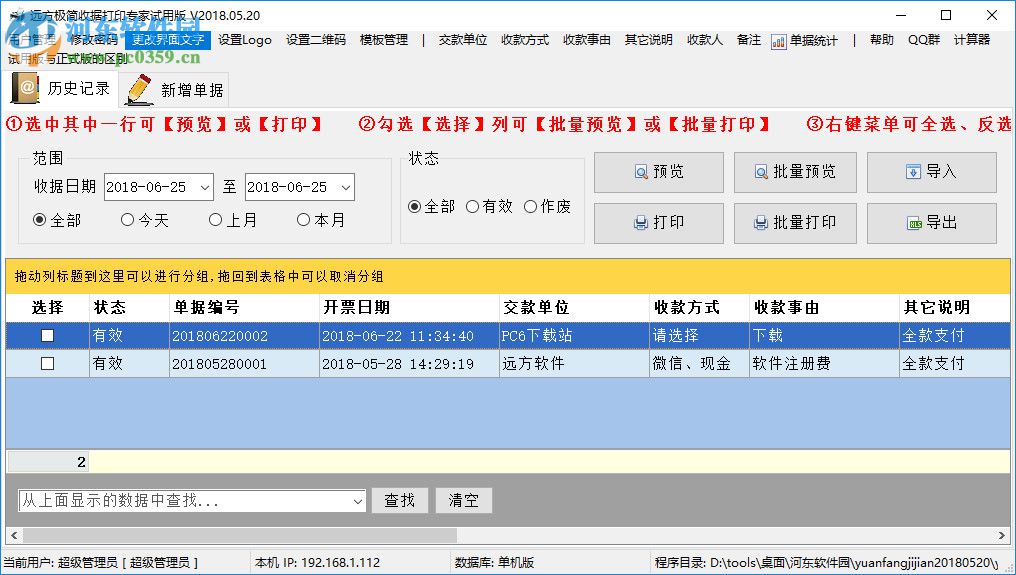The image size is (1016, 575).
Task: Select the 作废 status radio button
Action: click(x=530, y=207)
